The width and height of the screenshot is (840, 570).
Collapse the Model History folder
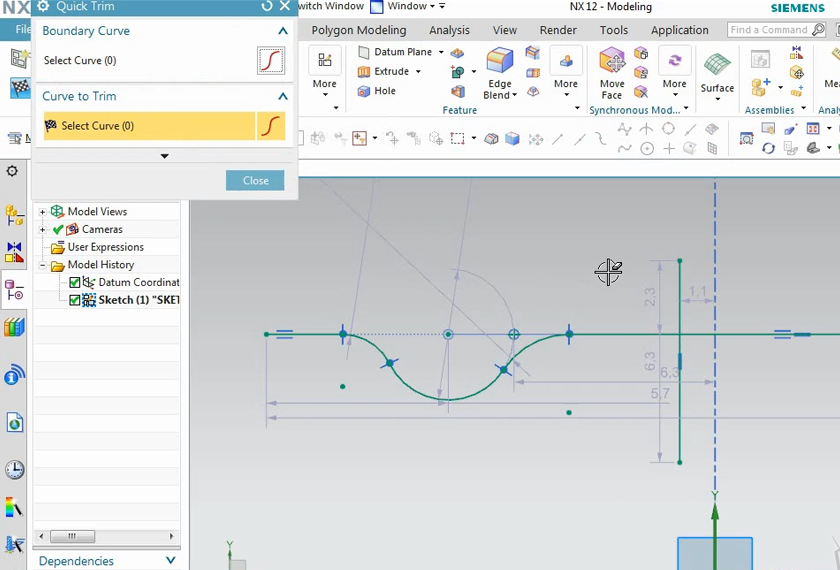tap(43, 265)
